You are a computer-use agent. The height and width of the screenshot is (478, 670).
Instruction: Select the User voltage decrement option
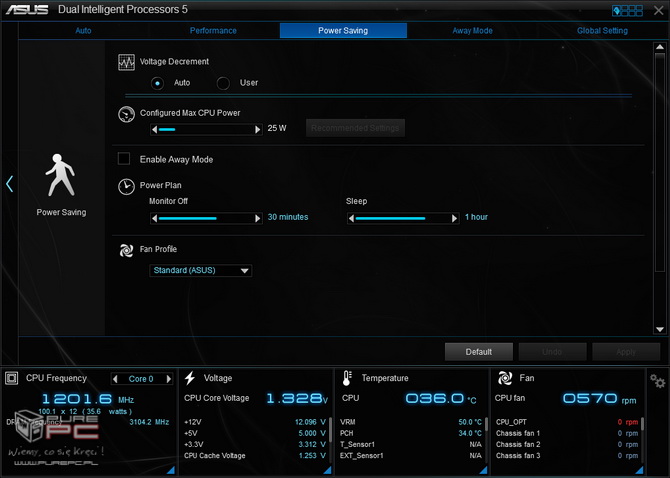pos(223,83)
